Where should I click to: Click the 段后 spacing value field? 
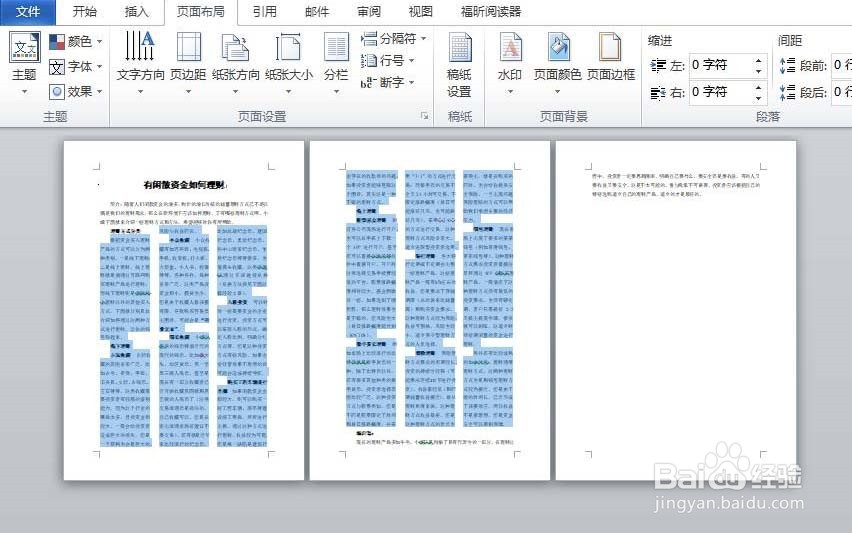coord(842,92)
